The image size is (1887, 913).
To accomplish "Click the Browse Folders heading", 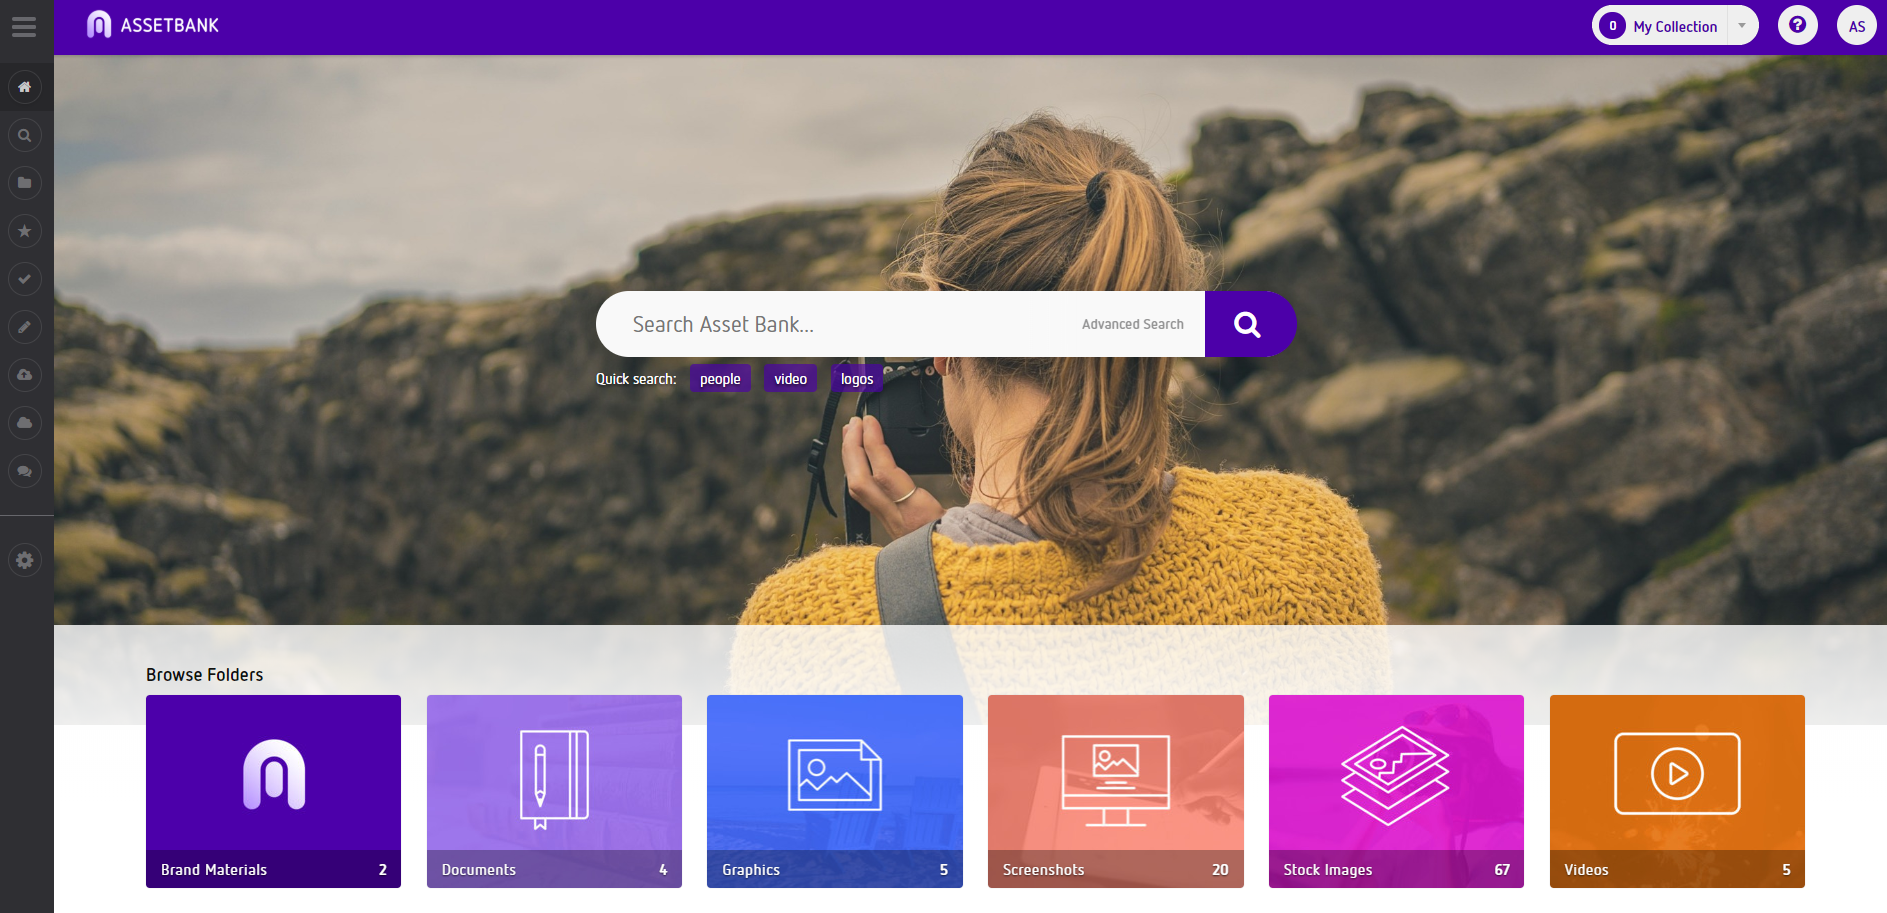I will pyautogui.click(x=205, y=675).
